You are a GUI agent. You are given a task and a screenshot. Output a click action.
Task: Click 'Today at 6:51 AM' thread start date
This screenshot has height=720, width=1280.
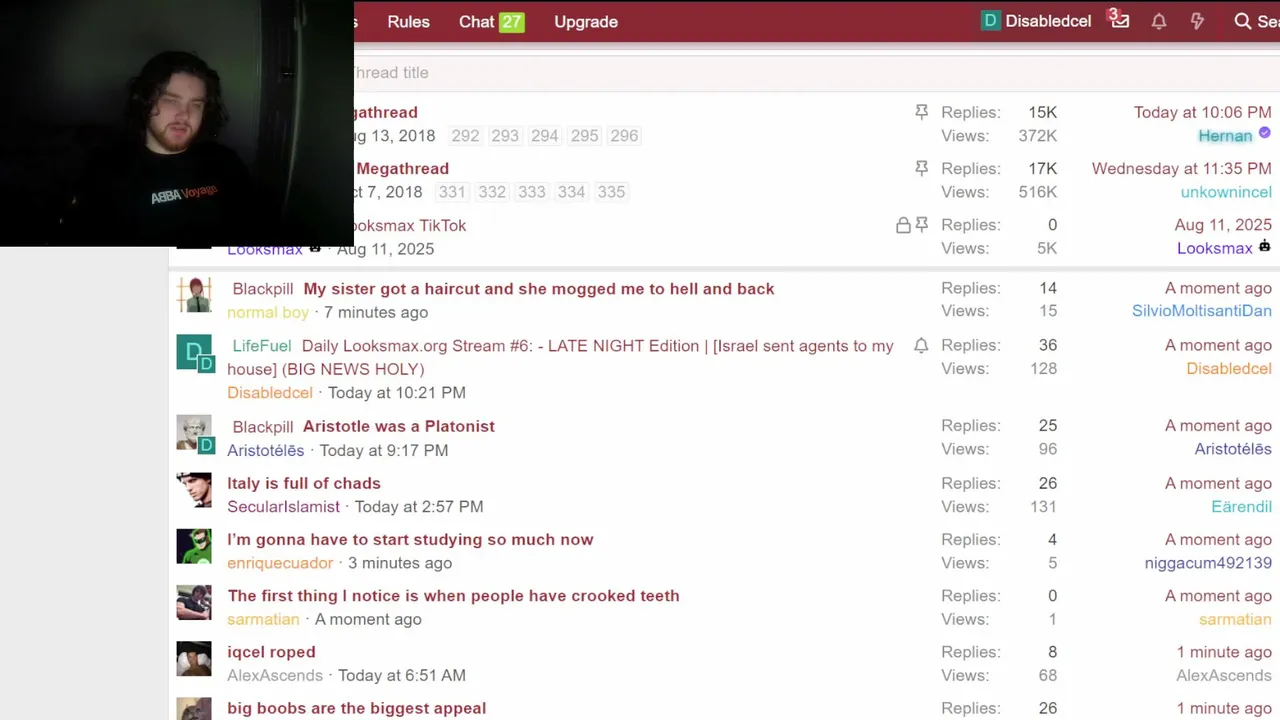point(402,676)
